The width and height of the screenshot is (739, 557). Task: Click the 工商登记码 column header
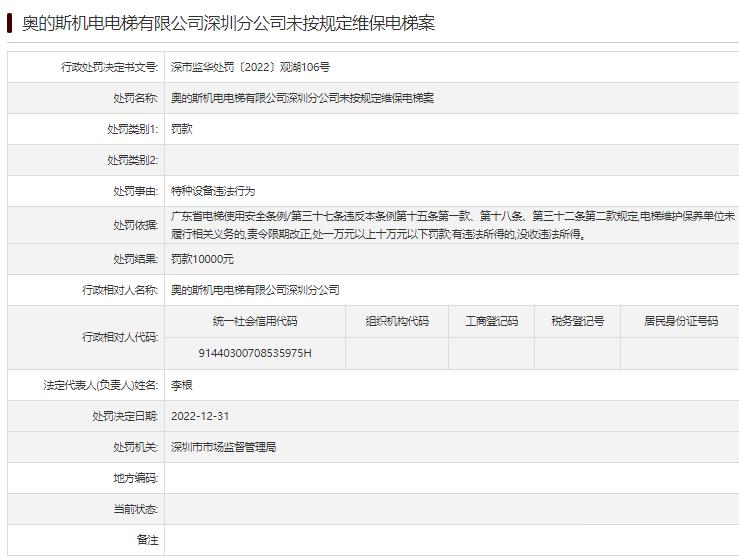pyautogui.click(x=492, y=321)
